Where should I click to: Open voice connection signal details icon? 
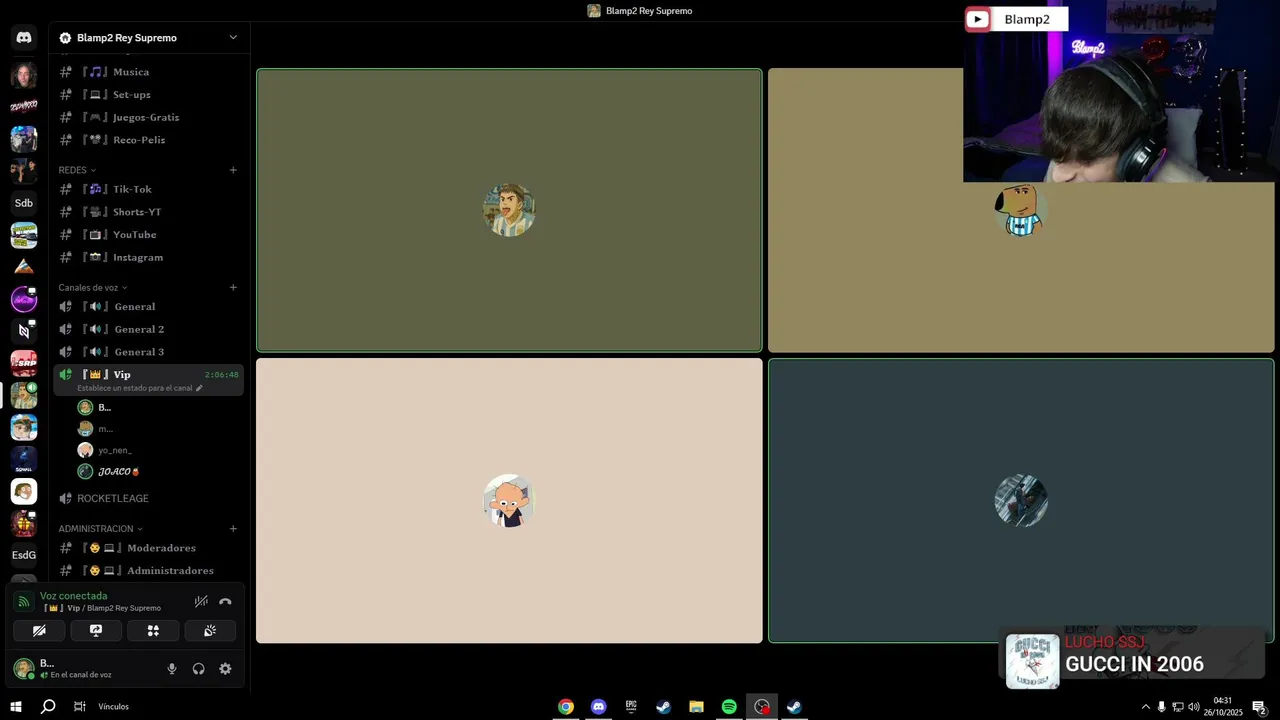[x=24, y=602]
